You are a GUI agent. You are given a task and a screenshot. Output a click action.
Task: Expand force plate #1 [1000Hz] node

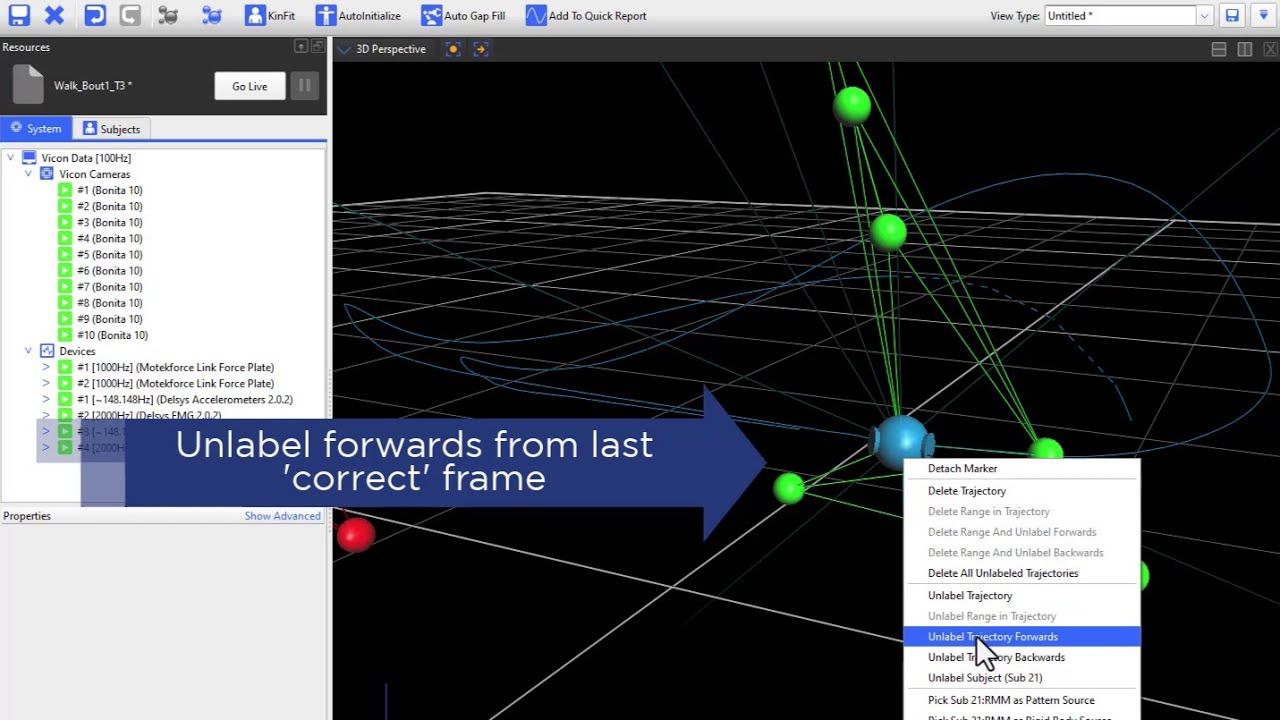point(45,367)
